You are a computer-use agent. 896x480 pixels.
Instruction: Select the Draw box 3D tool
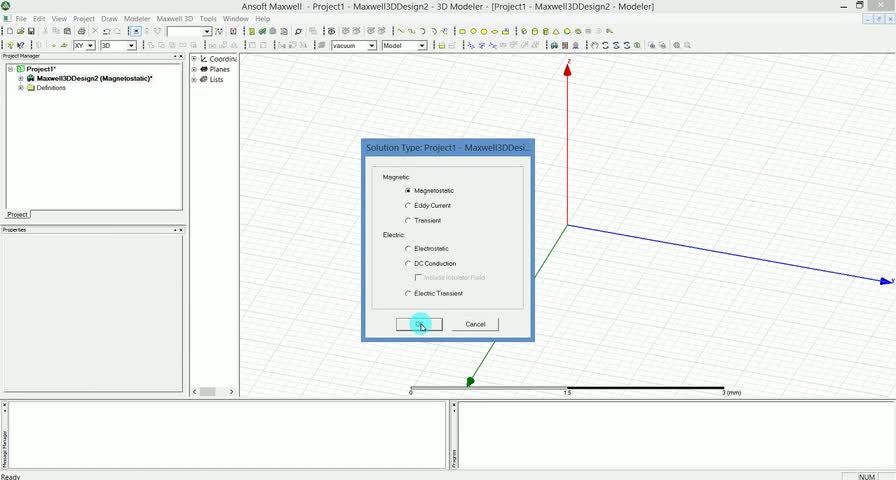pyautogui.click(x=524, y=31)
